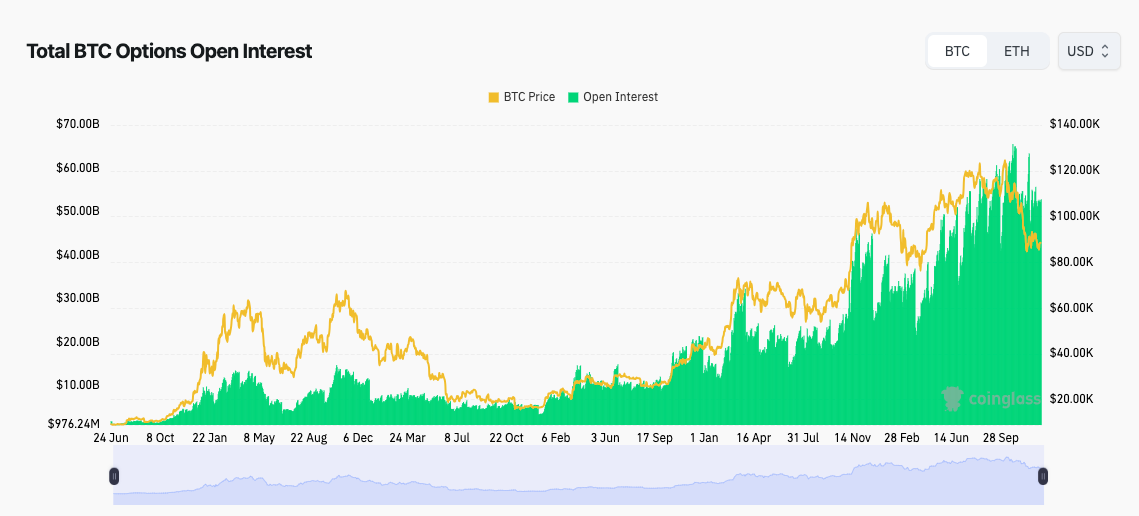
Task: Click the $976.24M axis minimum label
Action: coord(75,423)
